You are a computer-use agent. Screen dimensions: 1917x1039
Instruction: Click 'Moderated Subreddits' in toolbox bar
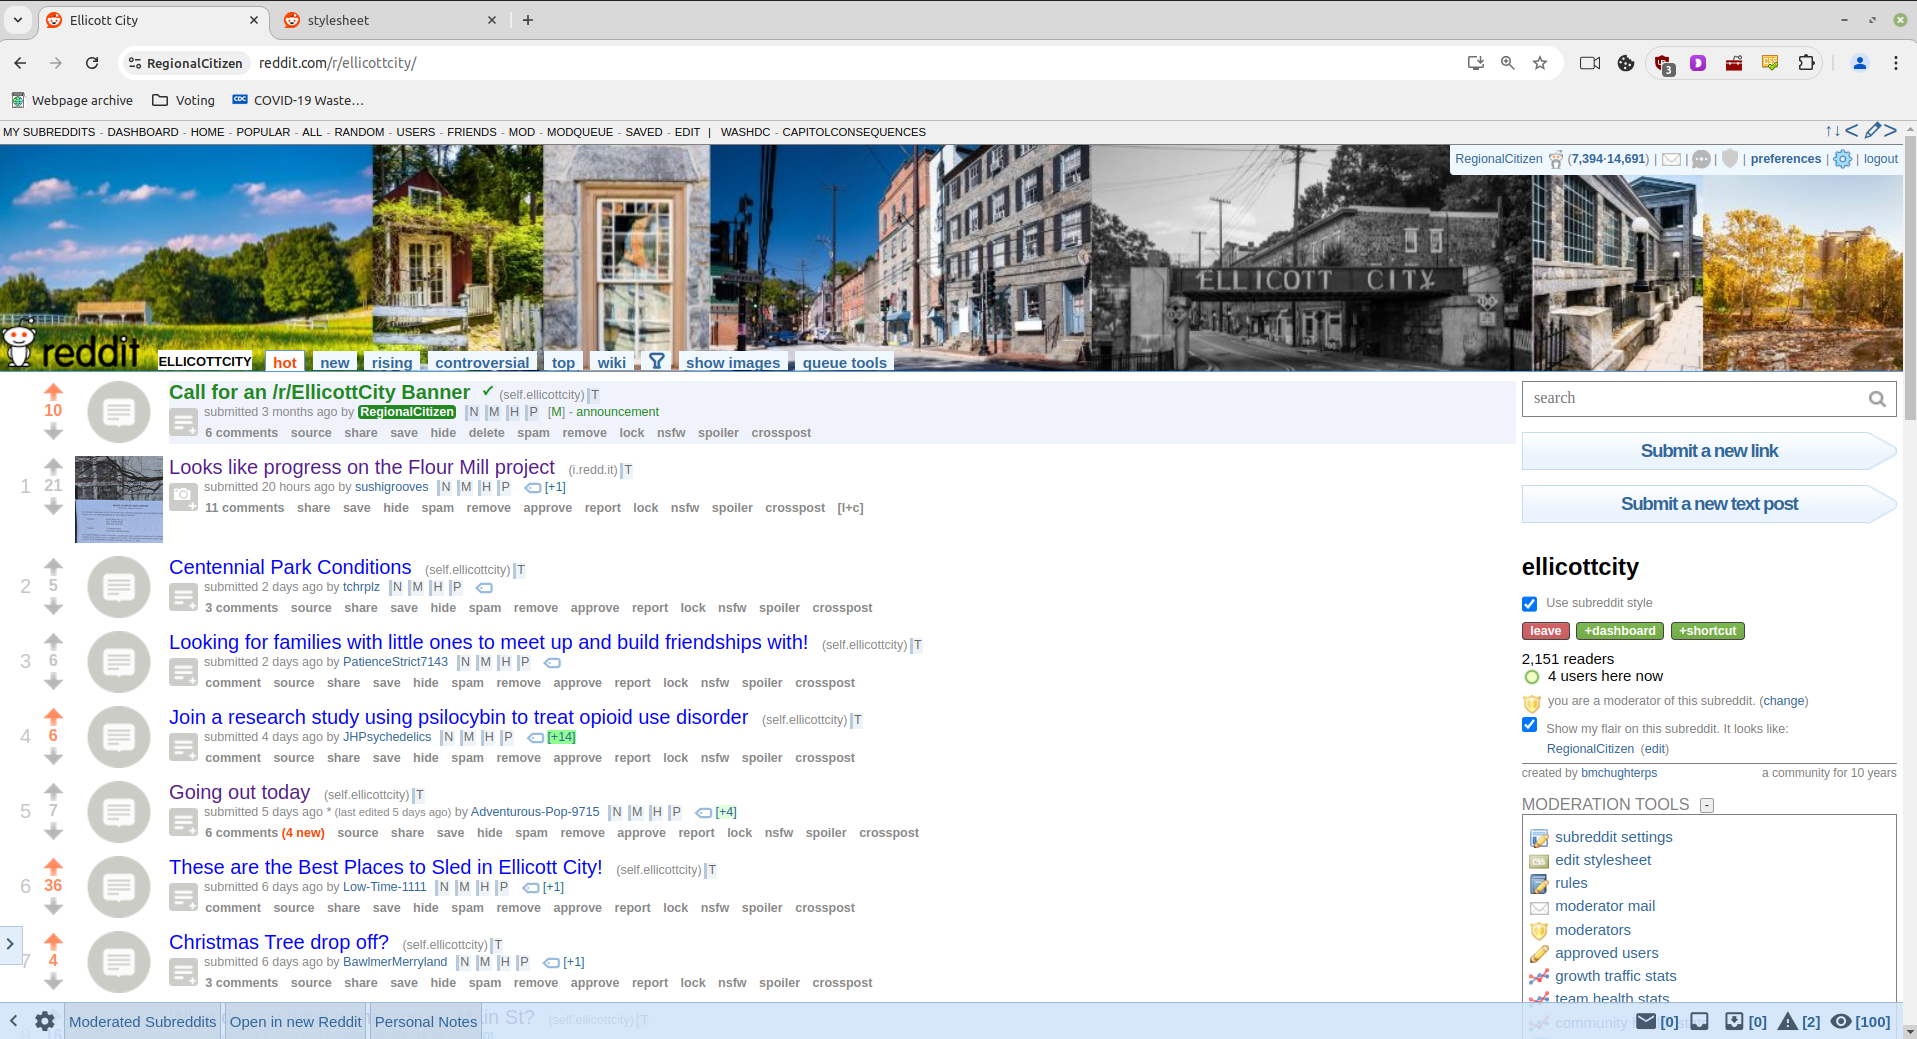[x=142, y=1021]
